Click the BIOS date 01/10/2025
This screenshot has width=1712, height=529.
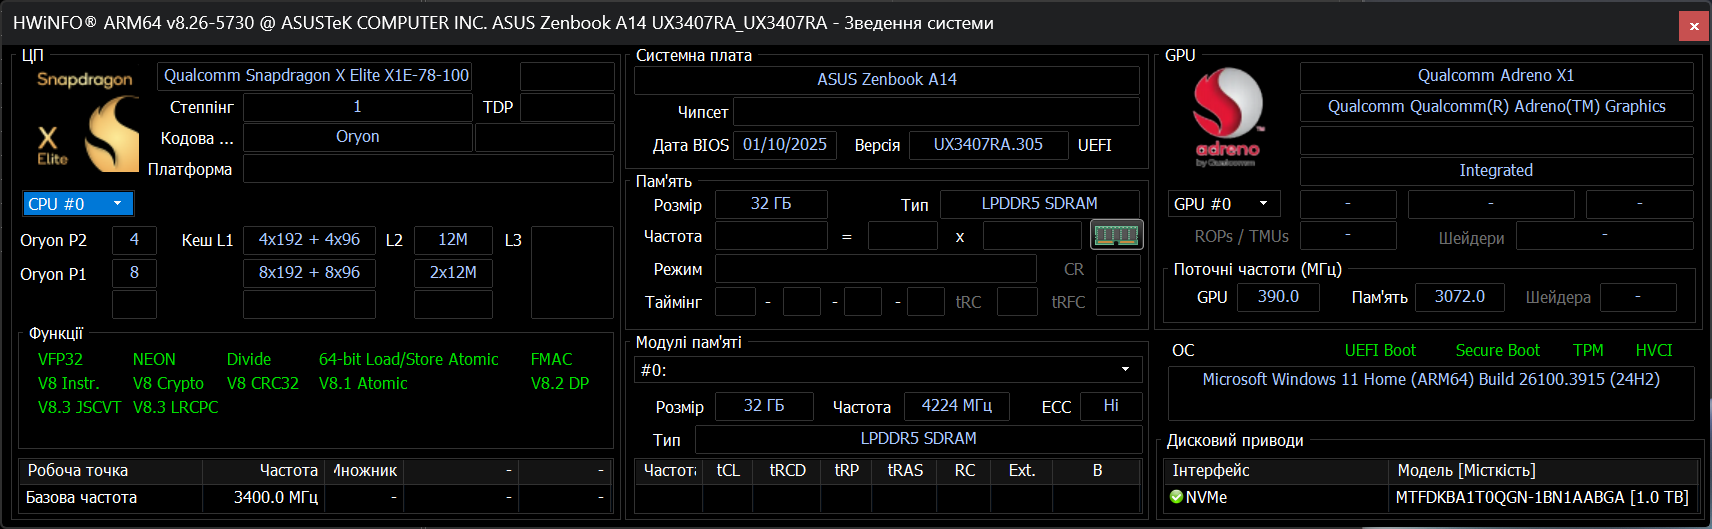pos(785,145)
